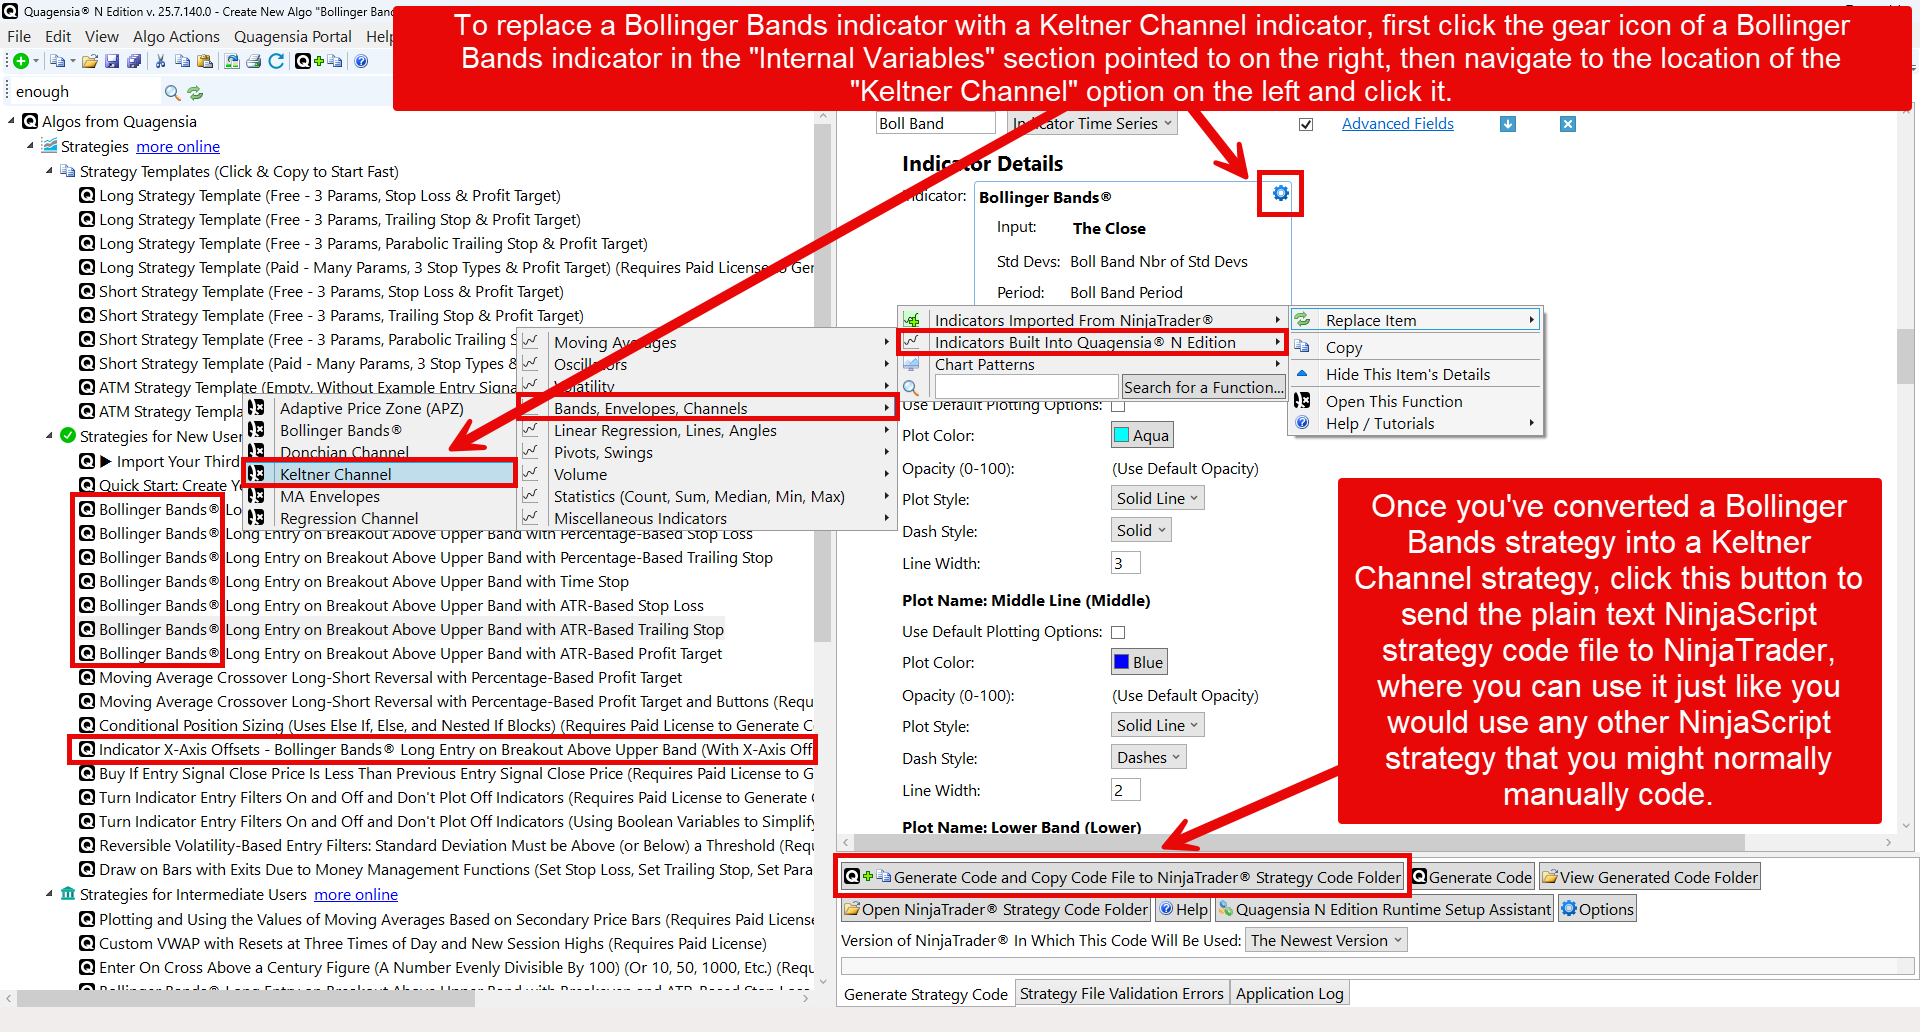Click Open NinjaTrader Strategy Code Folder button
This screenshot has height=1032, width=1920.
pos(996,909)
